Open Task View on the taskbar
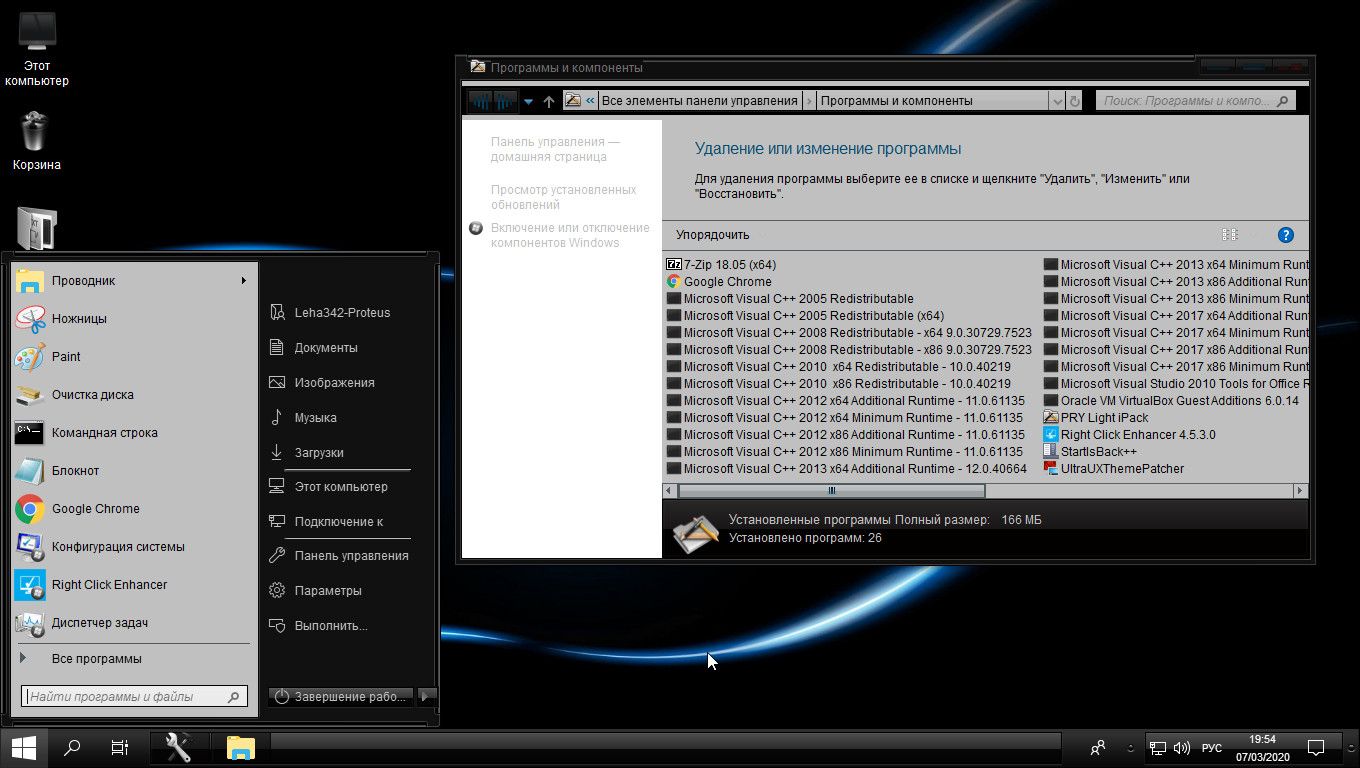Screen dimensions: 1360x768 tap(119, 747)
